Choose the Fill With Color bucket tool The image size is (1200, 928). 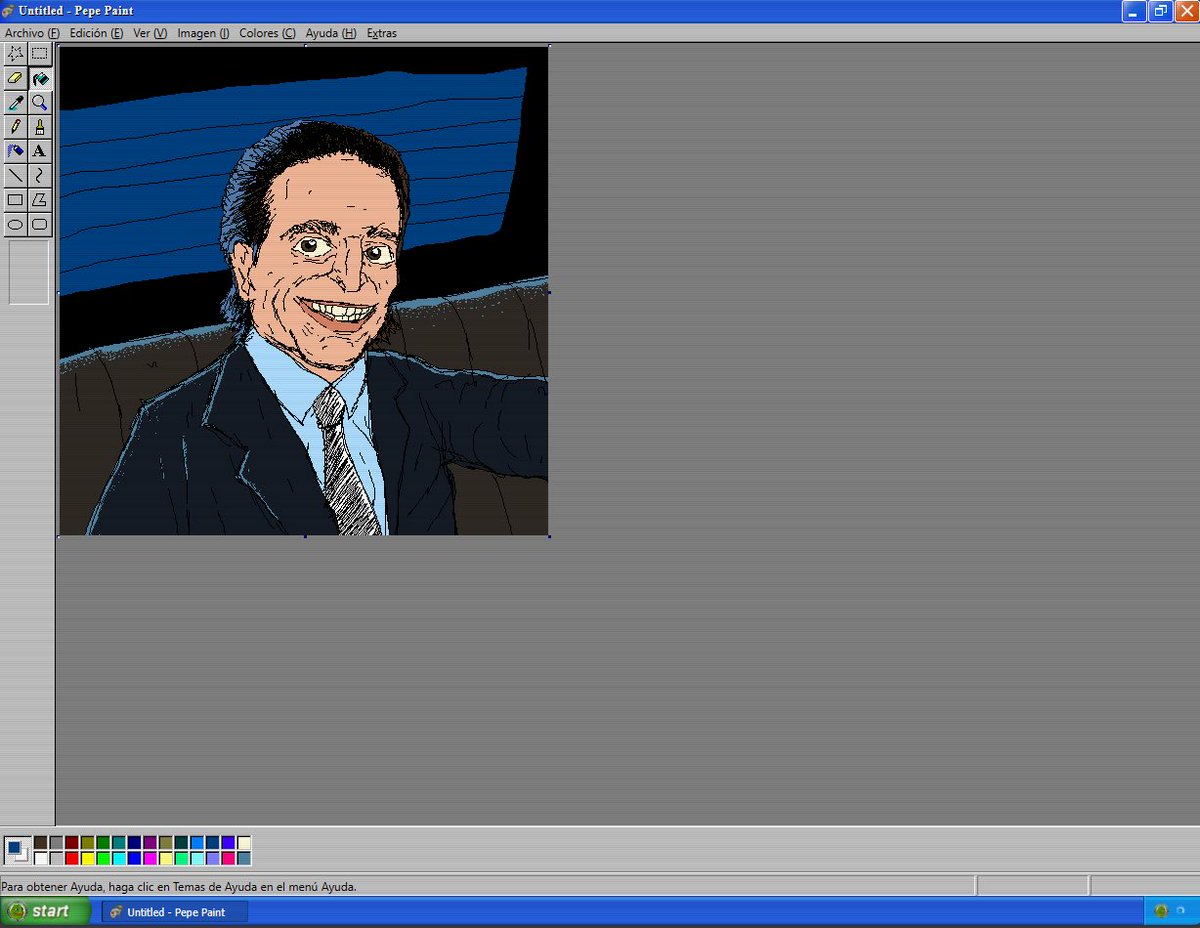click(x=39, y=78)
